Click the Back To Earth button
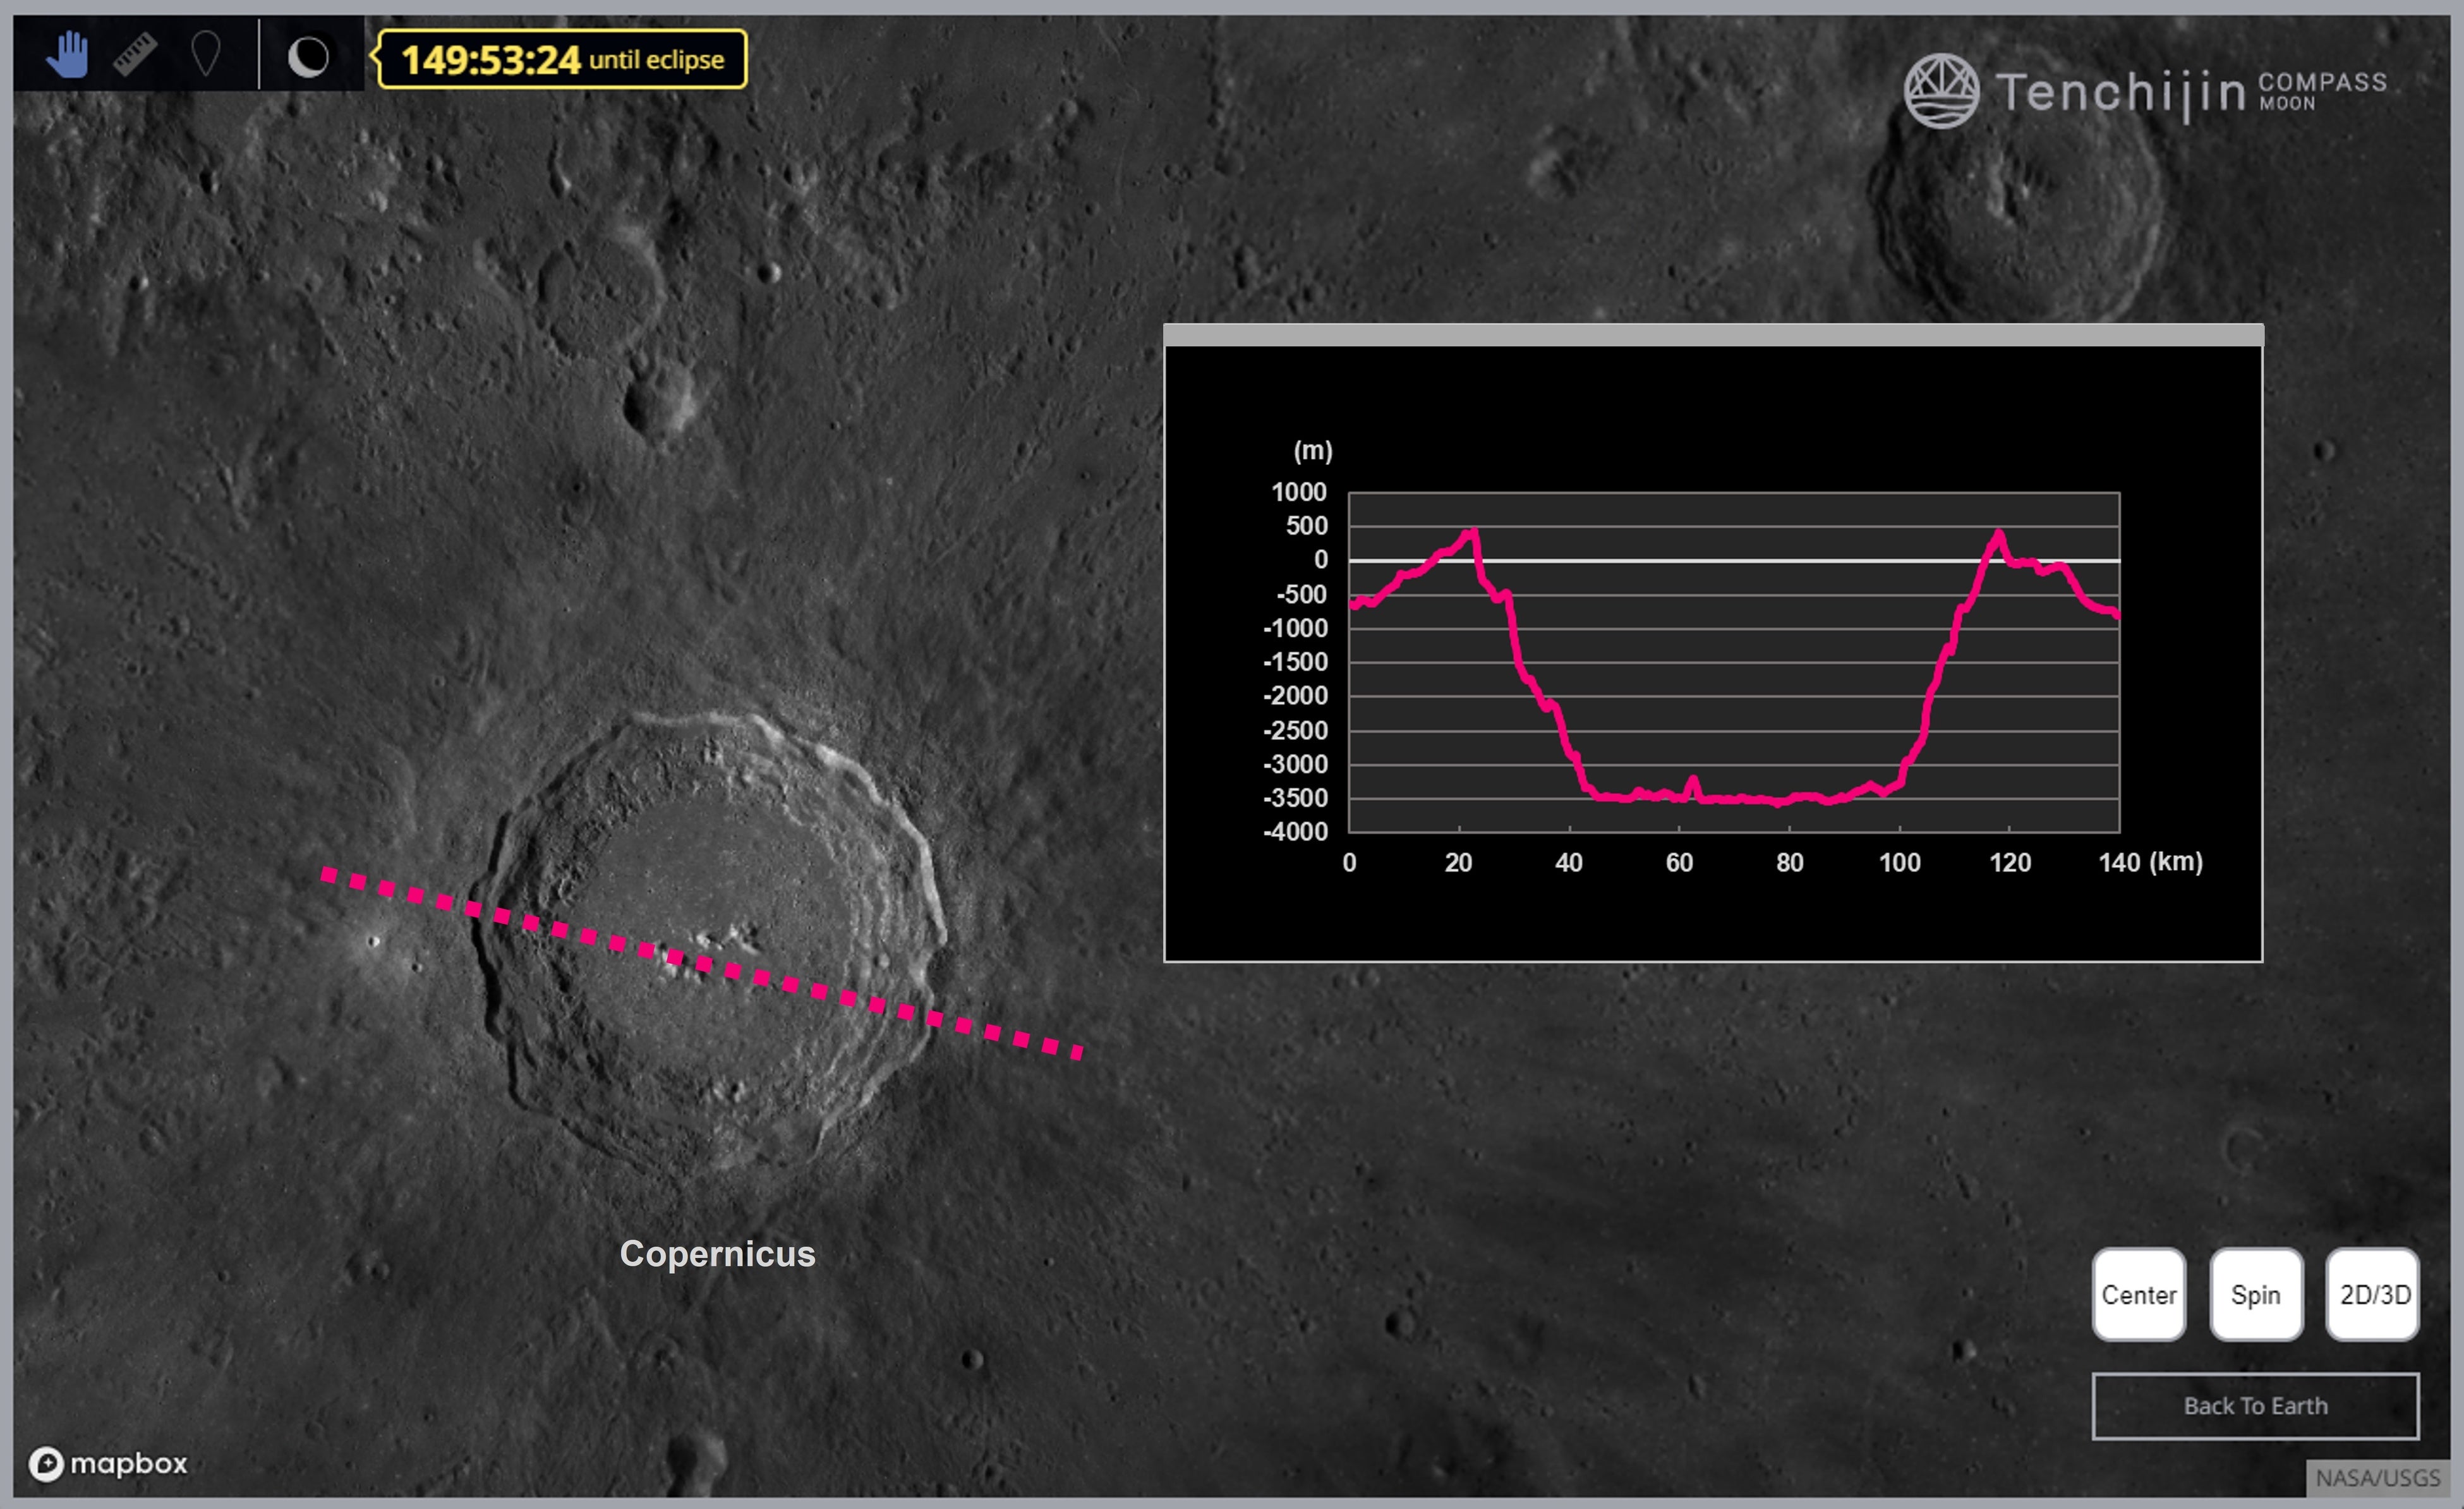Screen dimensions: 2464x1509 tap(2255, 1406)
